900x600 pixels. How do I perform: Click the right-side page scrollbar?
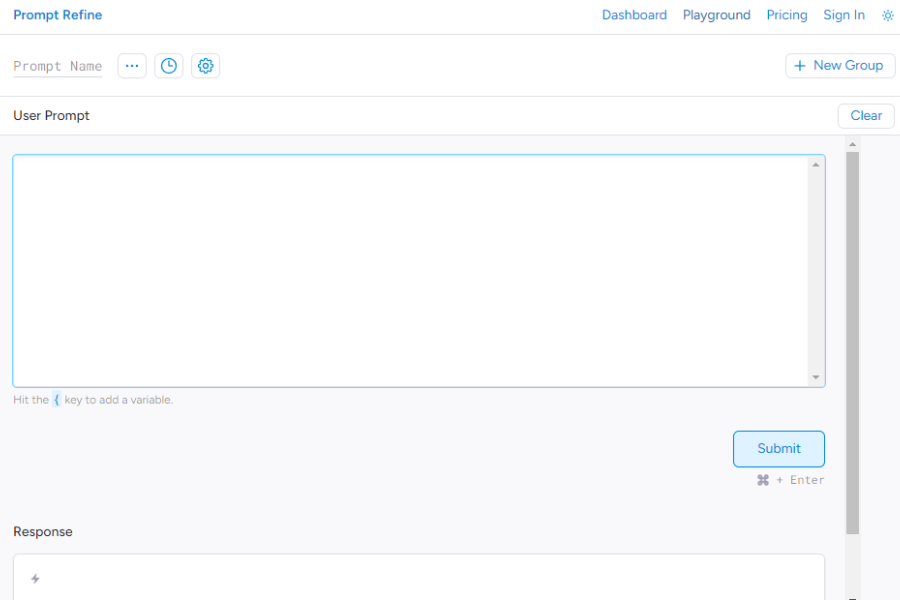[x=852, y=330]
